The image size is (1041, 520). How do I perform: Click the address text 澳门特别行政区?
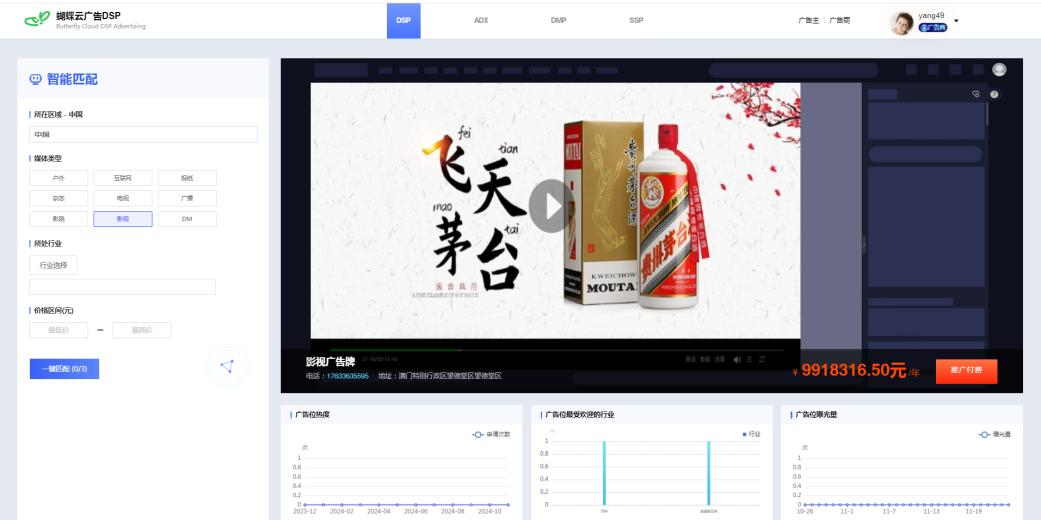coord(424,376)
